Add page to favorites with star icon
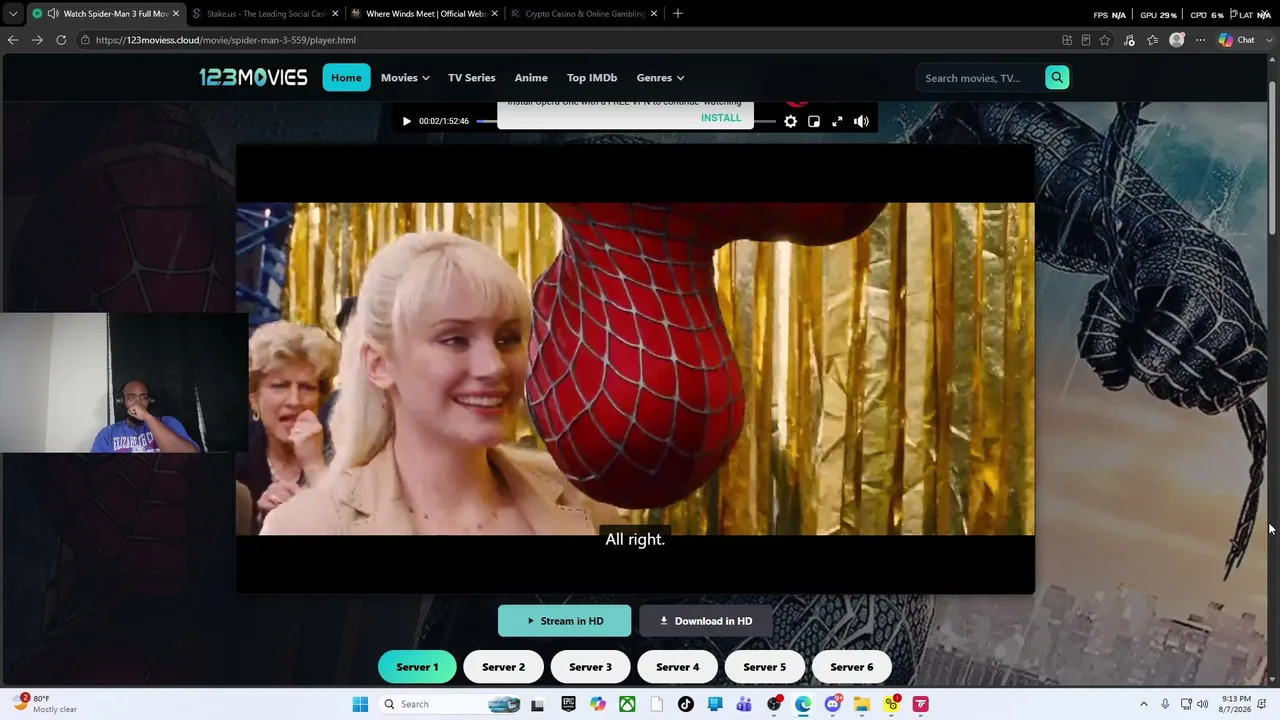1280x720 pixels. [x=1105, y=40]
